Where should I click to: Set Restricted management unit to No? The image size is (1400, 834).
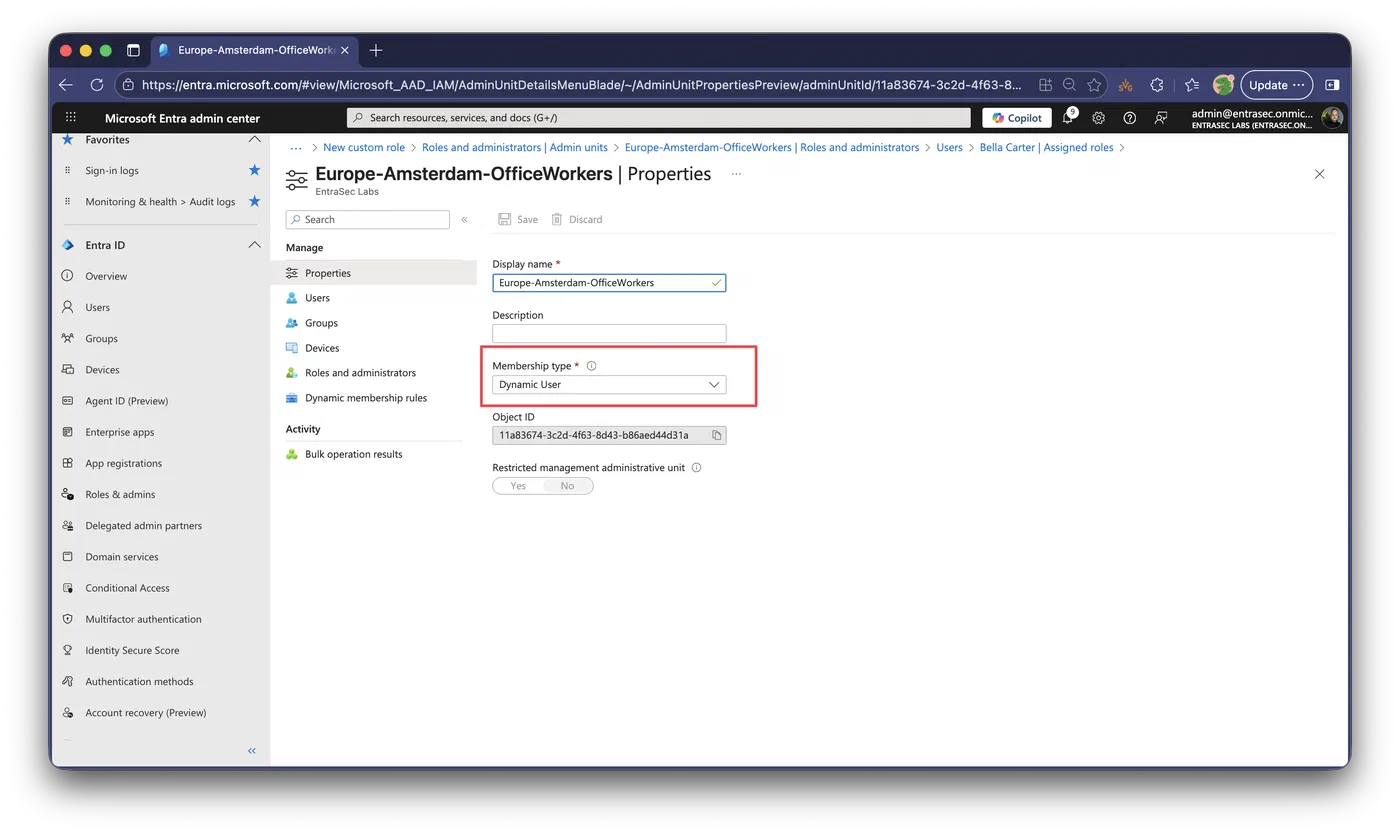point(567,486)
